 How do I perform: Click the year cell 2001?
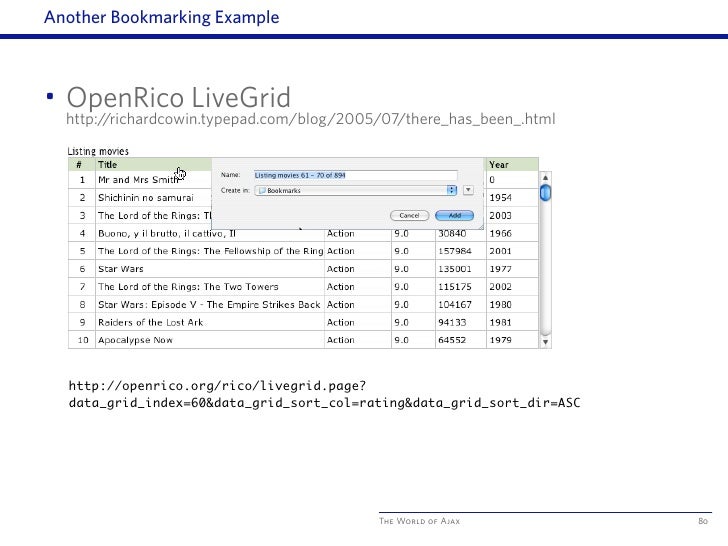click(x=500, y=251)
